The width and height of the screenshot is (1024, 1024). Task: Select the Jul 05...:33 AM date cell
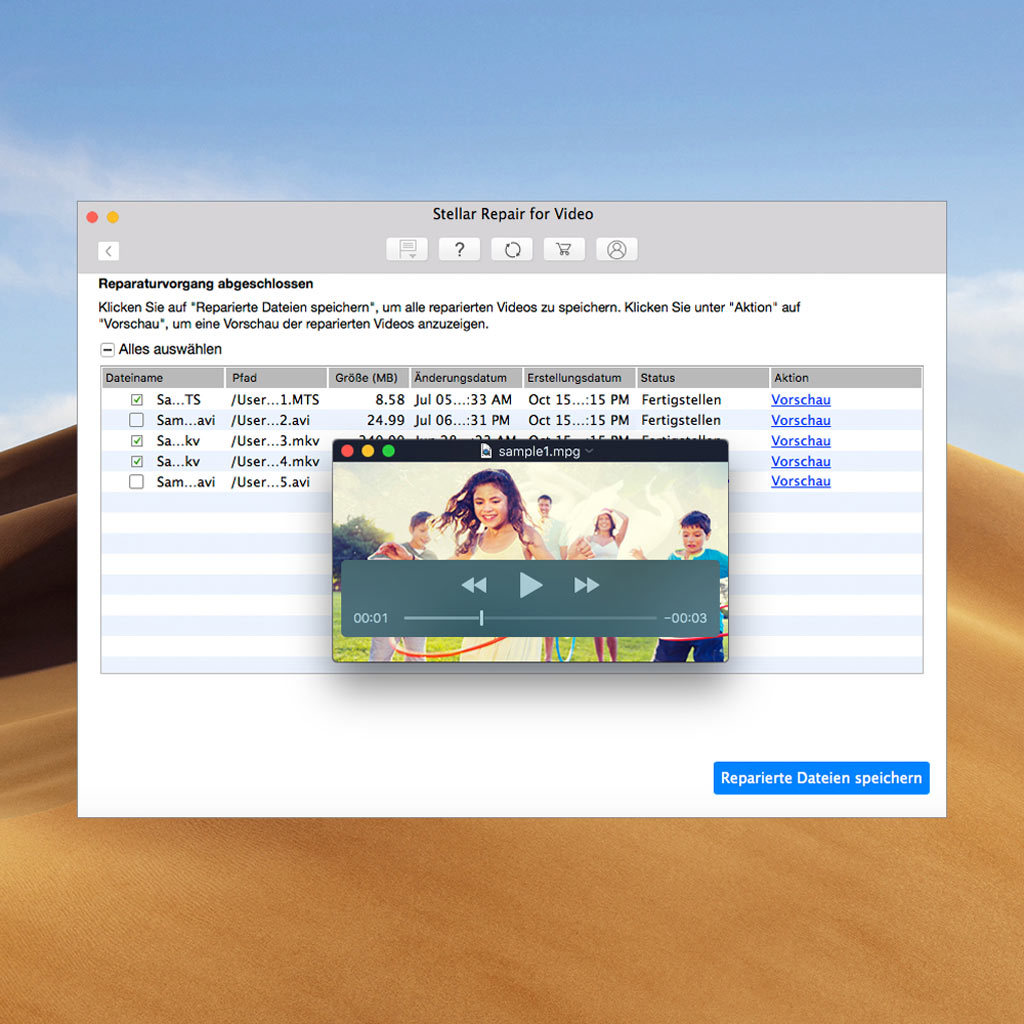(x=463, y=400)
